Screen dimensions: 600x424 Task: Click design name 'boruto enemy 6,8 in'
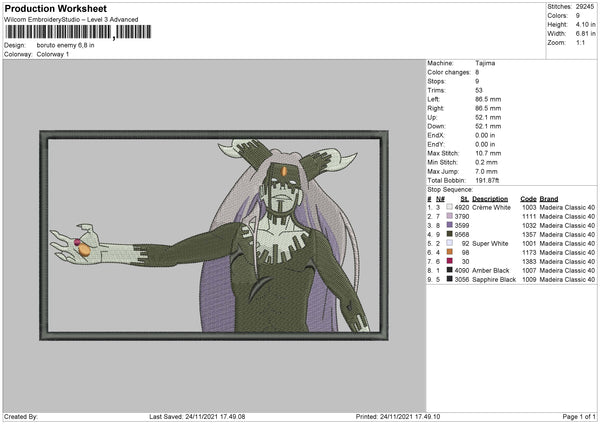65,45
